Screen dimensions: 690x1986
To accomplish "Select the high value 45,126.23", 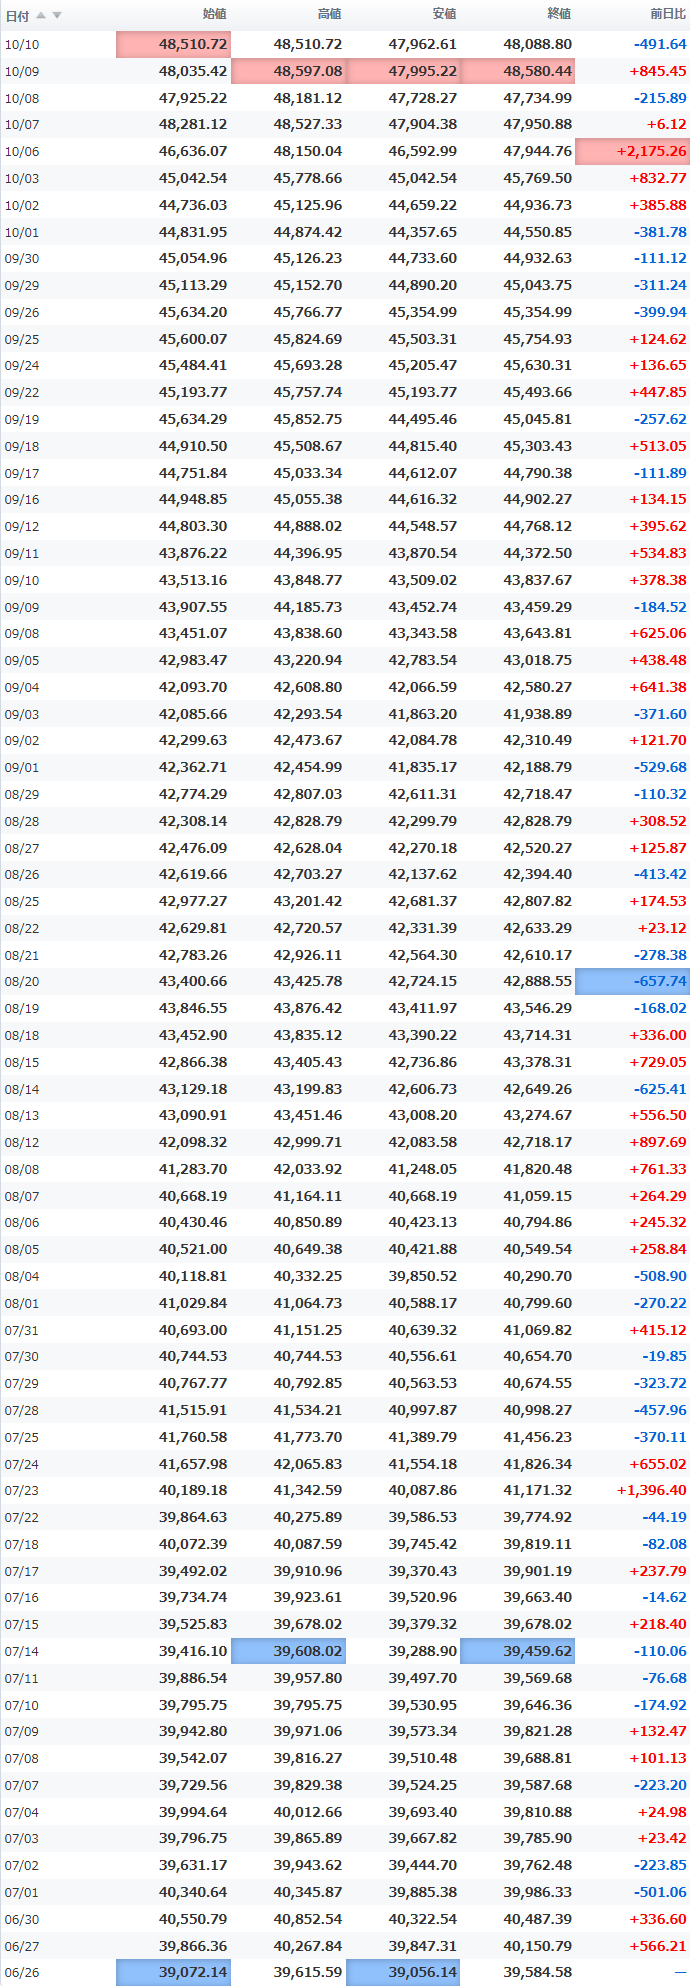I will (308, 258).
